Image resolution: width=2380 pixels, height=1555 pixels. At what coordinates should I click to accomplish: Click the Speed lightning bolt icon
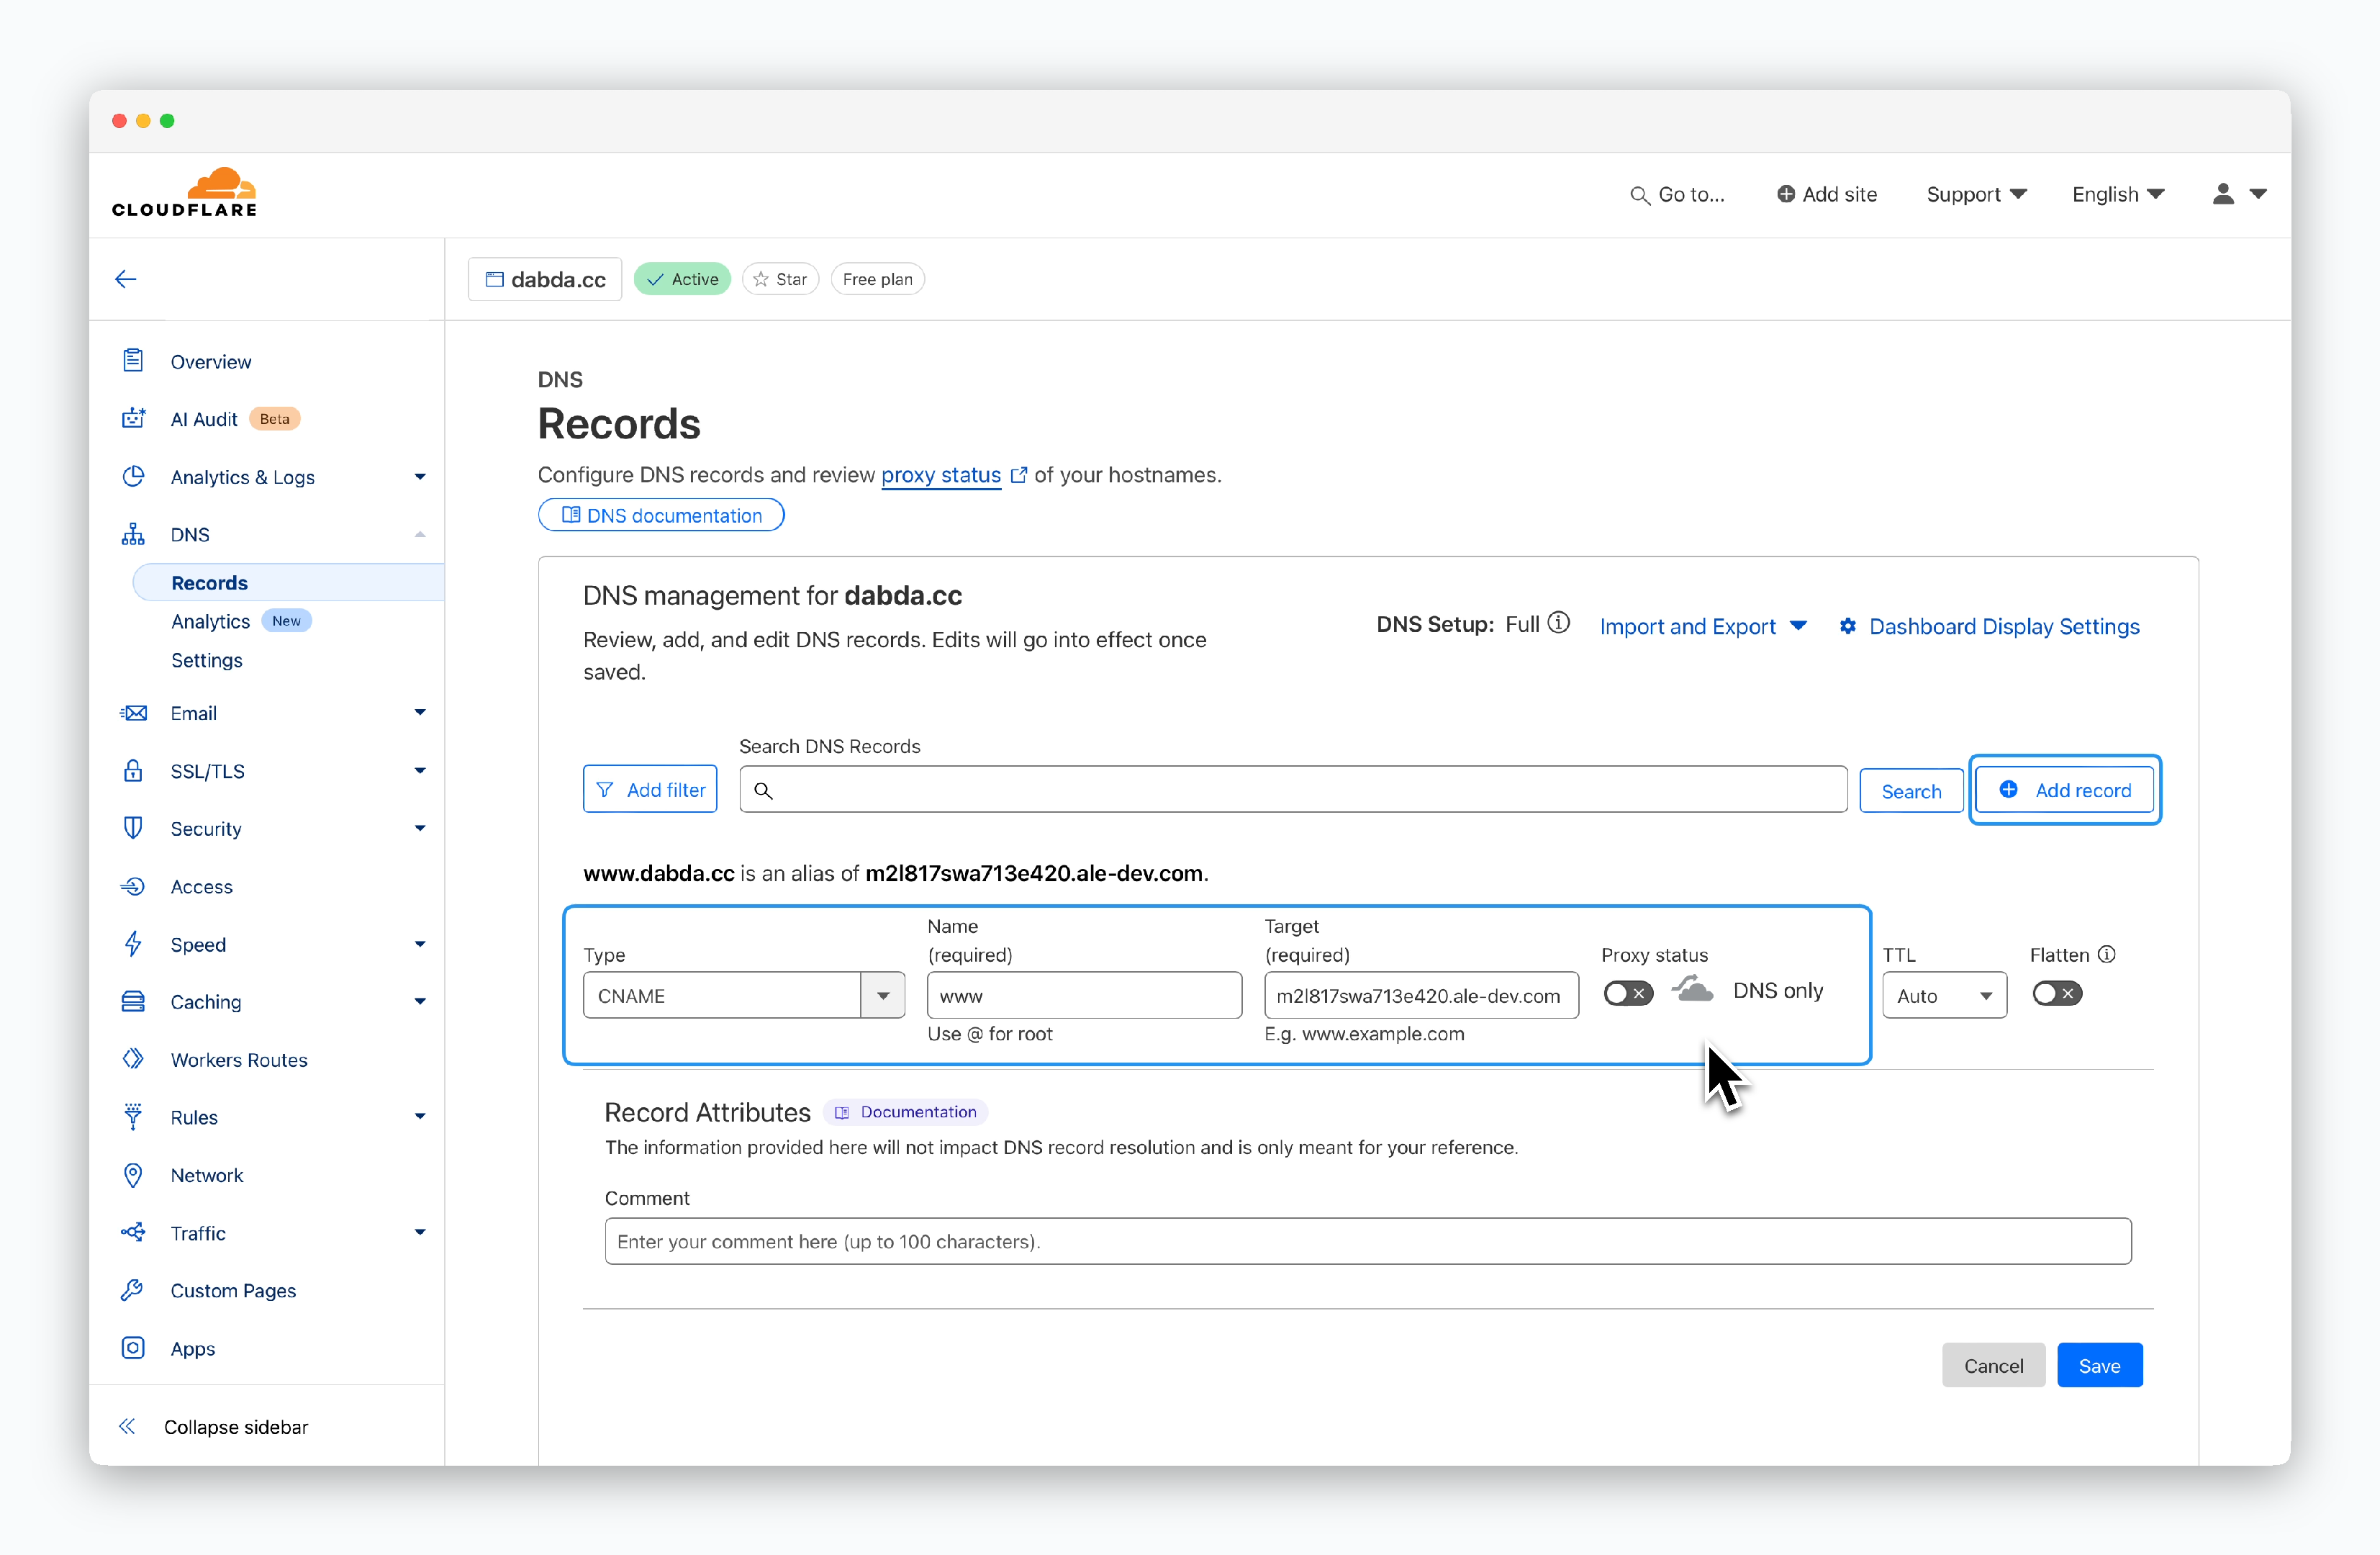133,944
